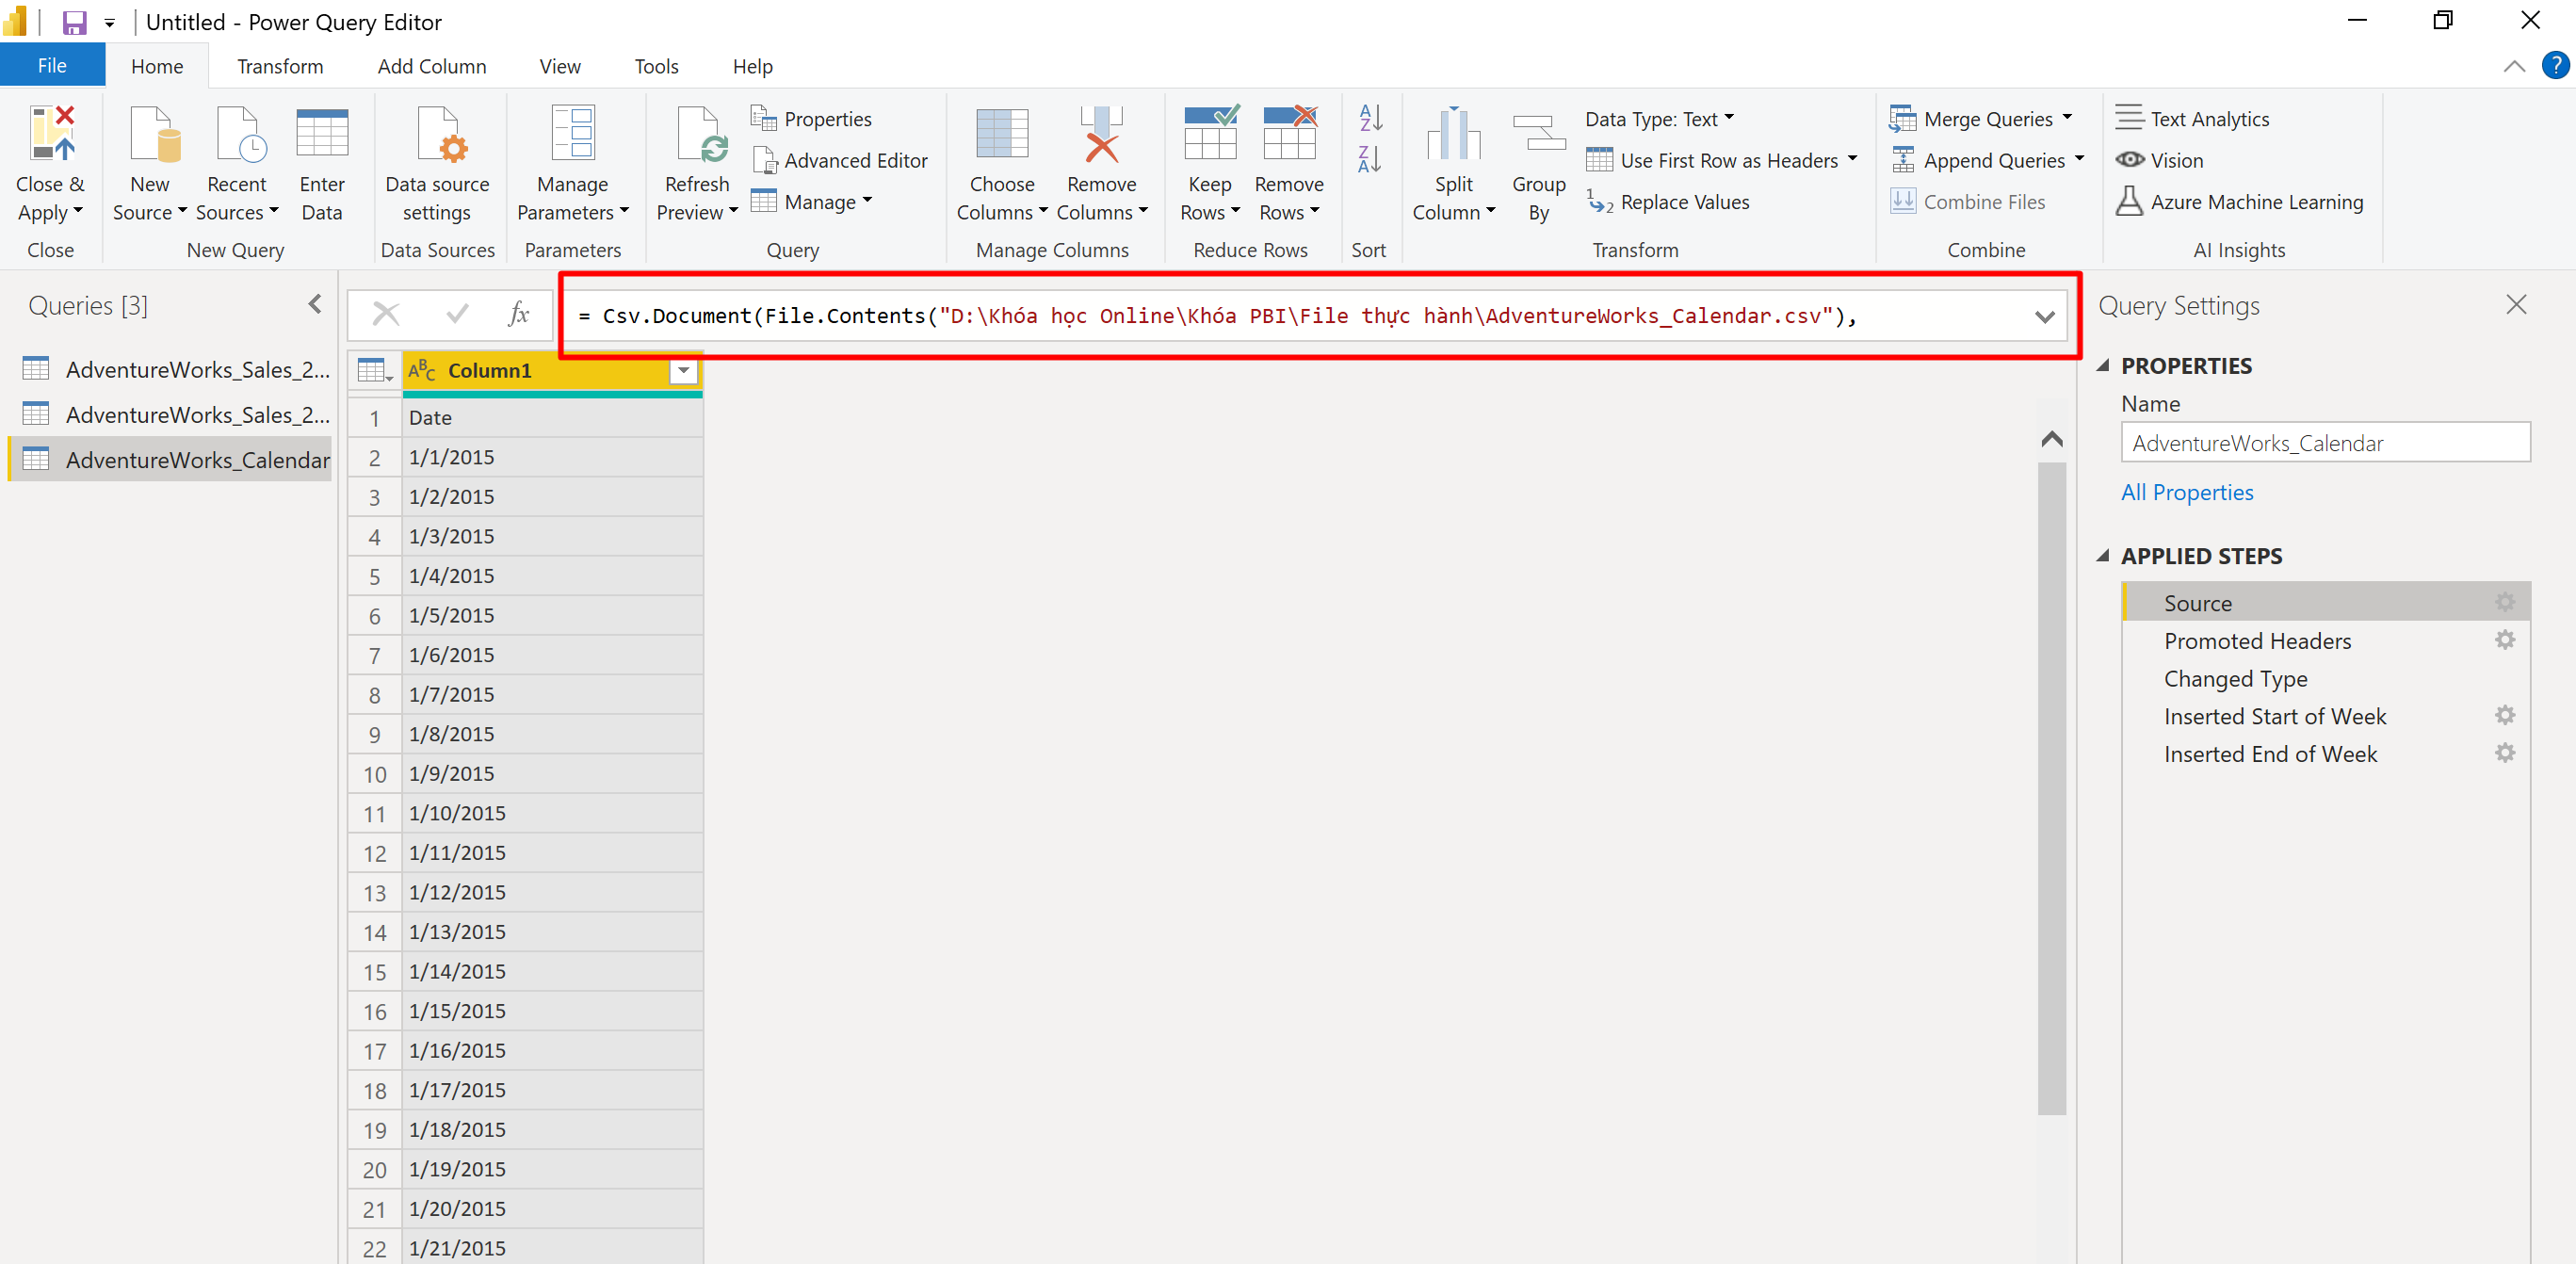The image size is (2576, 1264).
Task: Click the Manage Parameters icon
Action: point(572,134)
